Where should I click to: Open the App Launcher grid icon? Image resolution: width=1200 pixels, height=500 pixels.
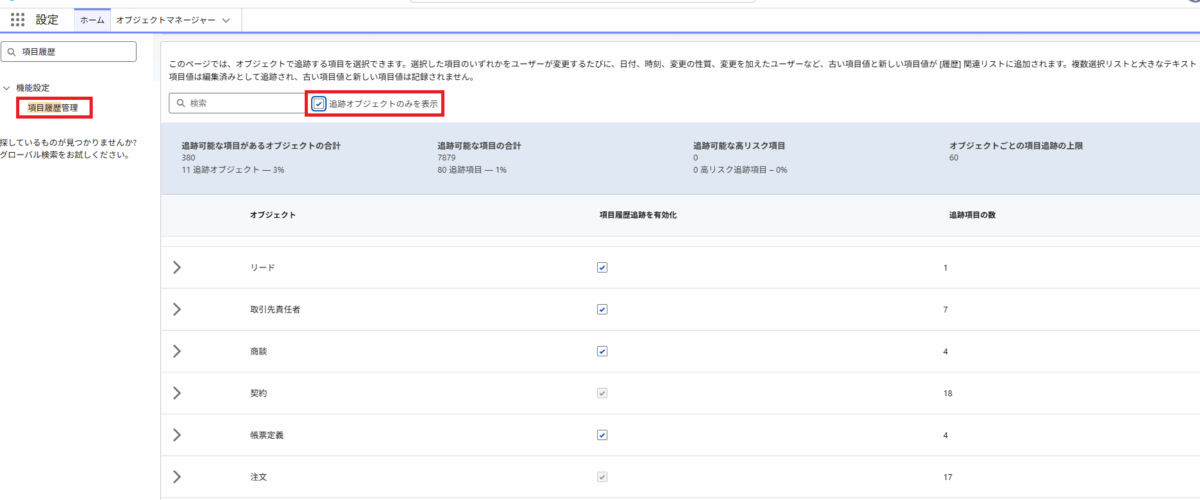17,20
